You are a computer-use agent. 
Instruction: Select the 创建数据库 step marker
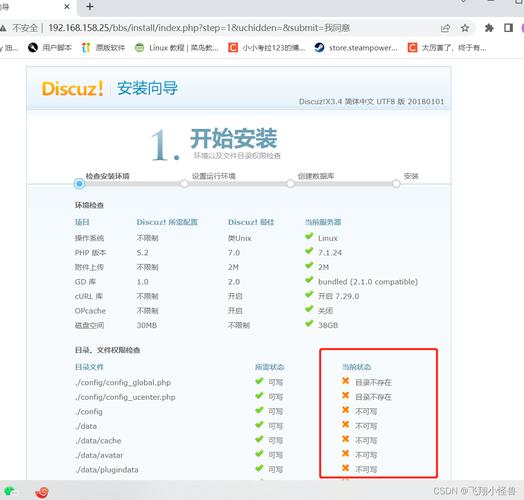pos(290,183)
